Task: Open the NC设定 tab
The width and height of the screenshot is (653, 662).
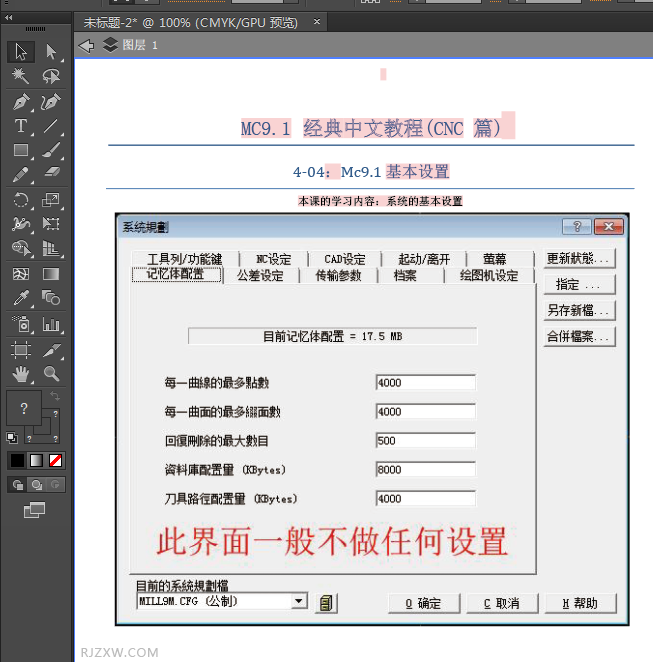Action: click(x=274, y=259)
